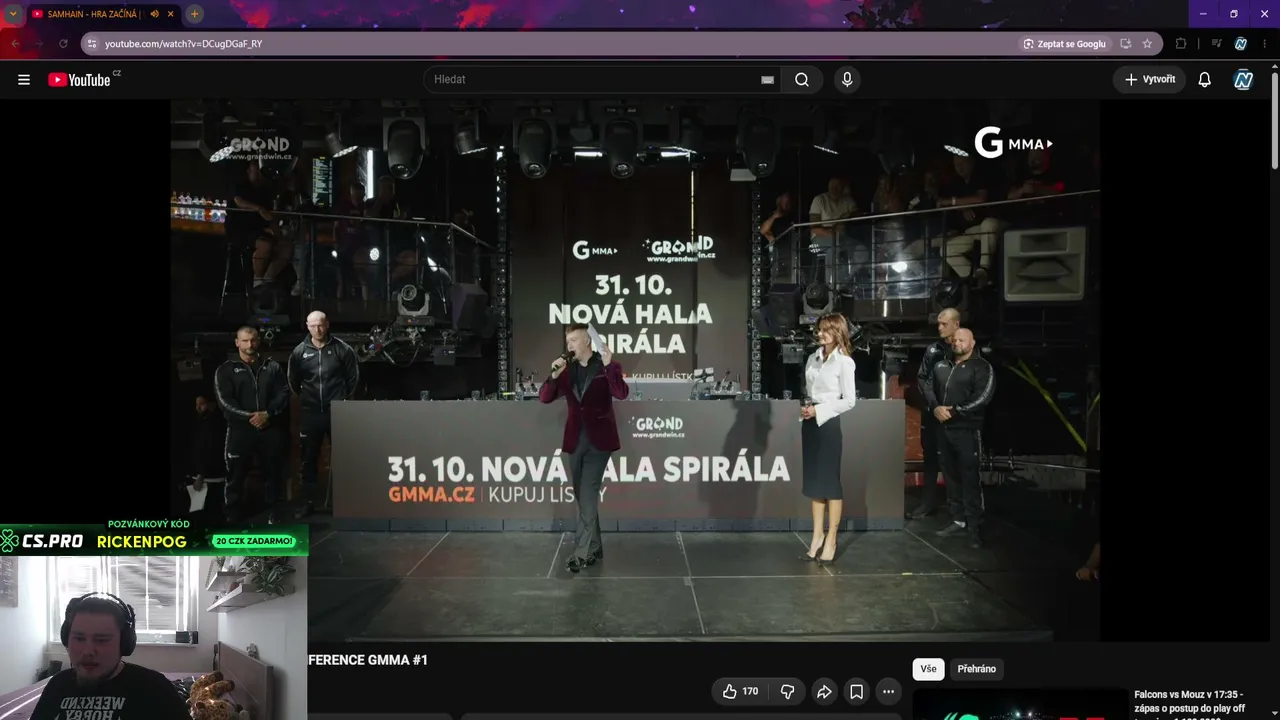Share the video using the arrow icon
The height and width of the screenshot is (720, 1280).
(x=824, y=691)
